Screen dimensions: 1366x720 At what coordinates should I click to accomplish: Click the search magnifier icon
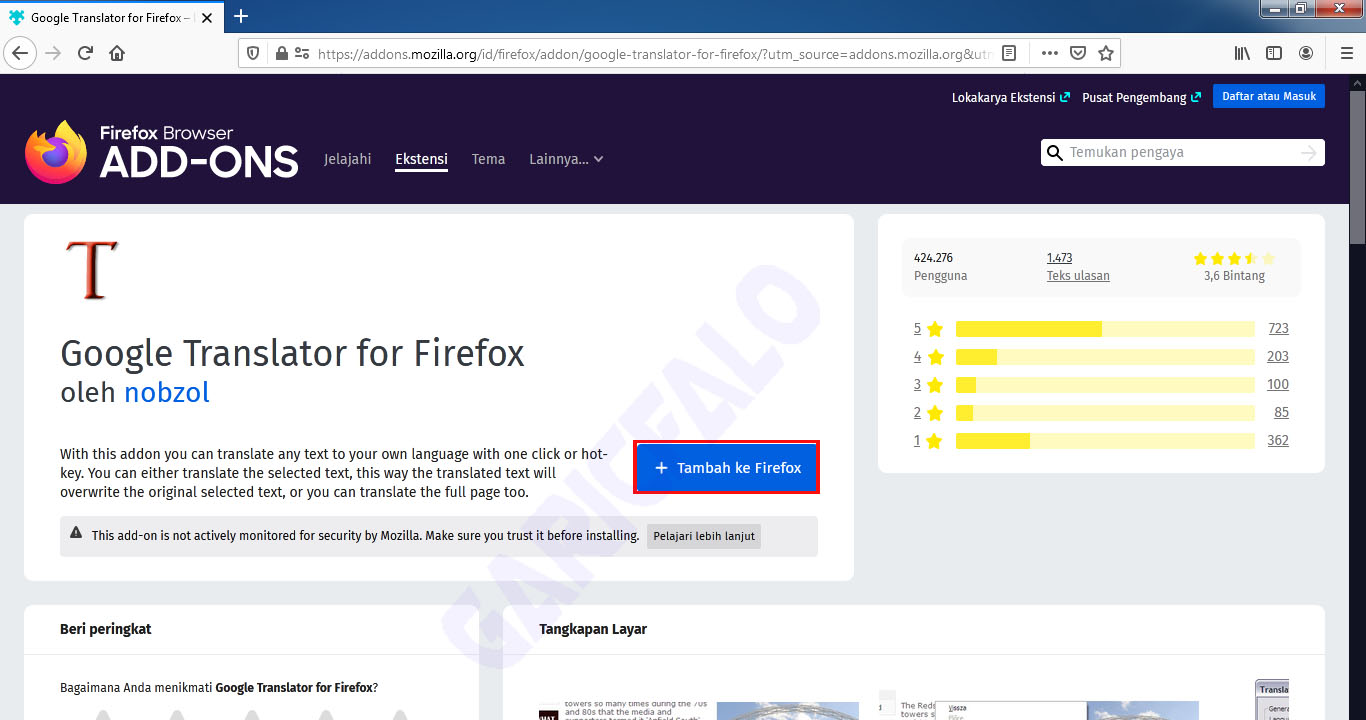pos(1054,153)
